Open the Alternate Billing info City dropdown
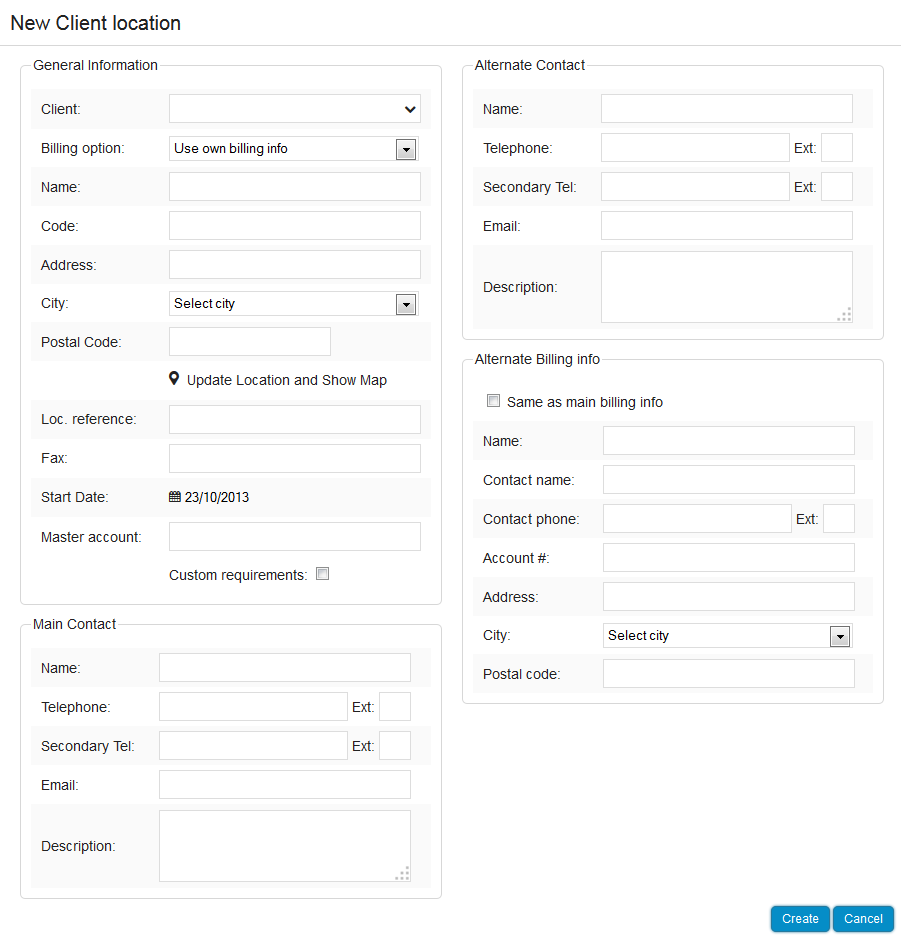The width and height of the screenshot is (901, 941). click(728, 636)
